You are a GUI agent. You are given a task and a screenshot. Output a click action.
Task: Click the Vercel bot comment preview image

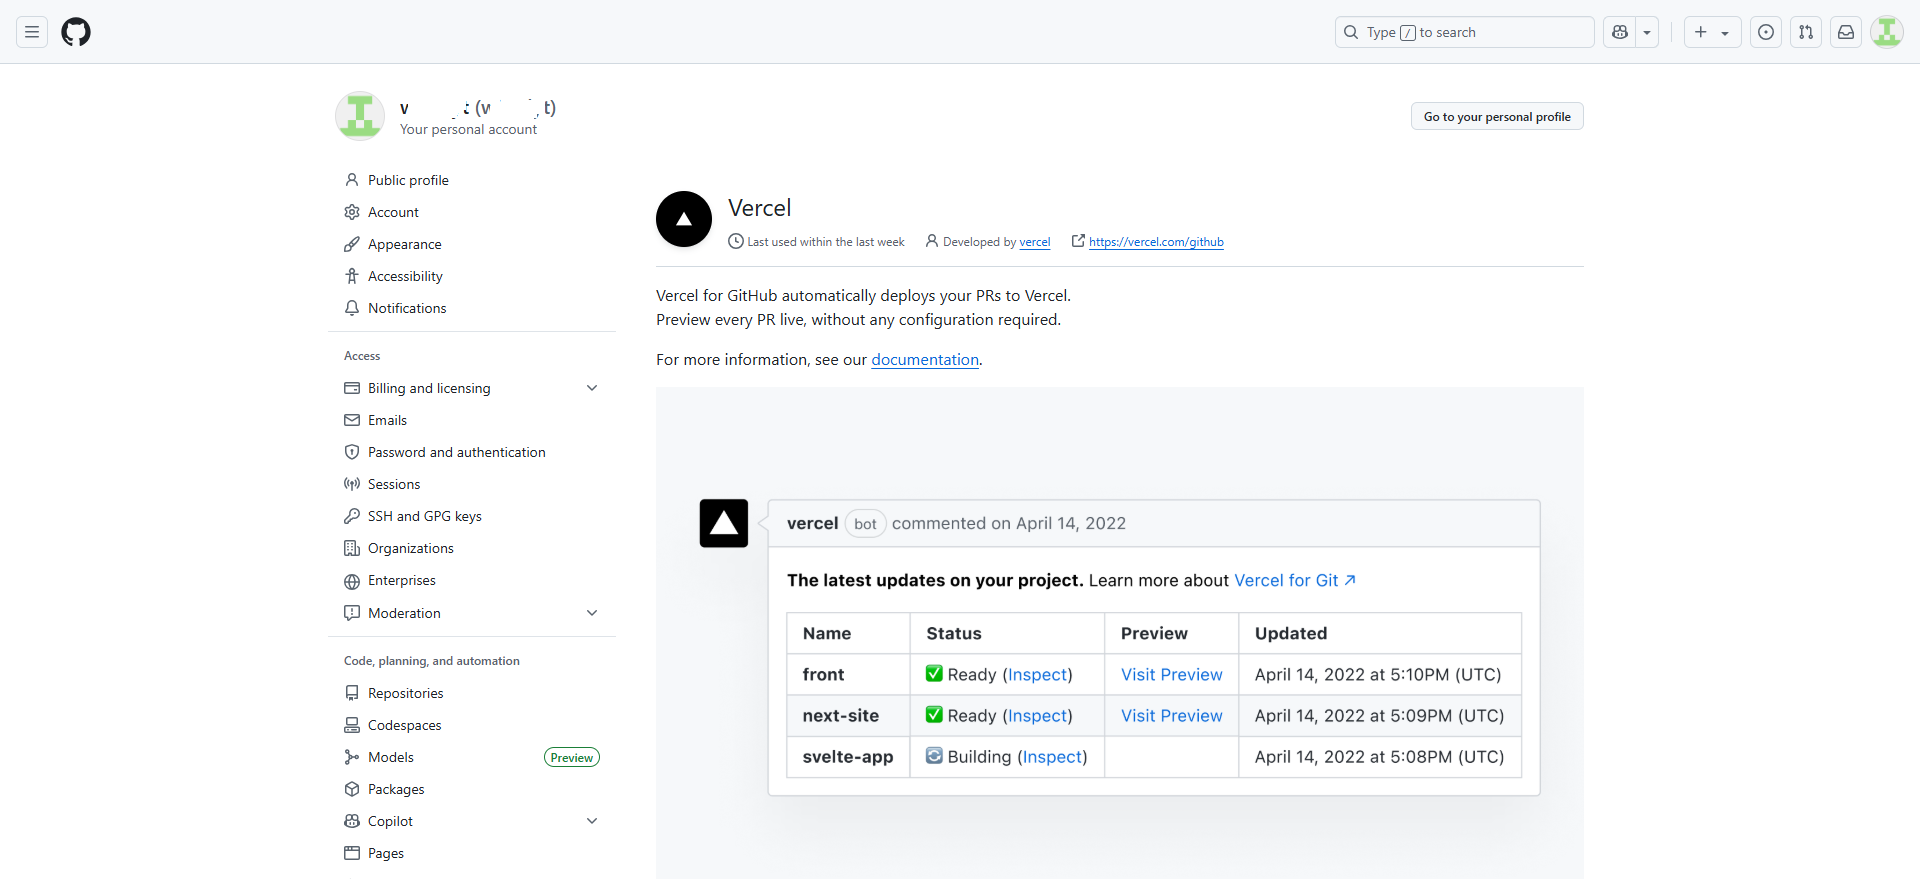click(1119, 640)
